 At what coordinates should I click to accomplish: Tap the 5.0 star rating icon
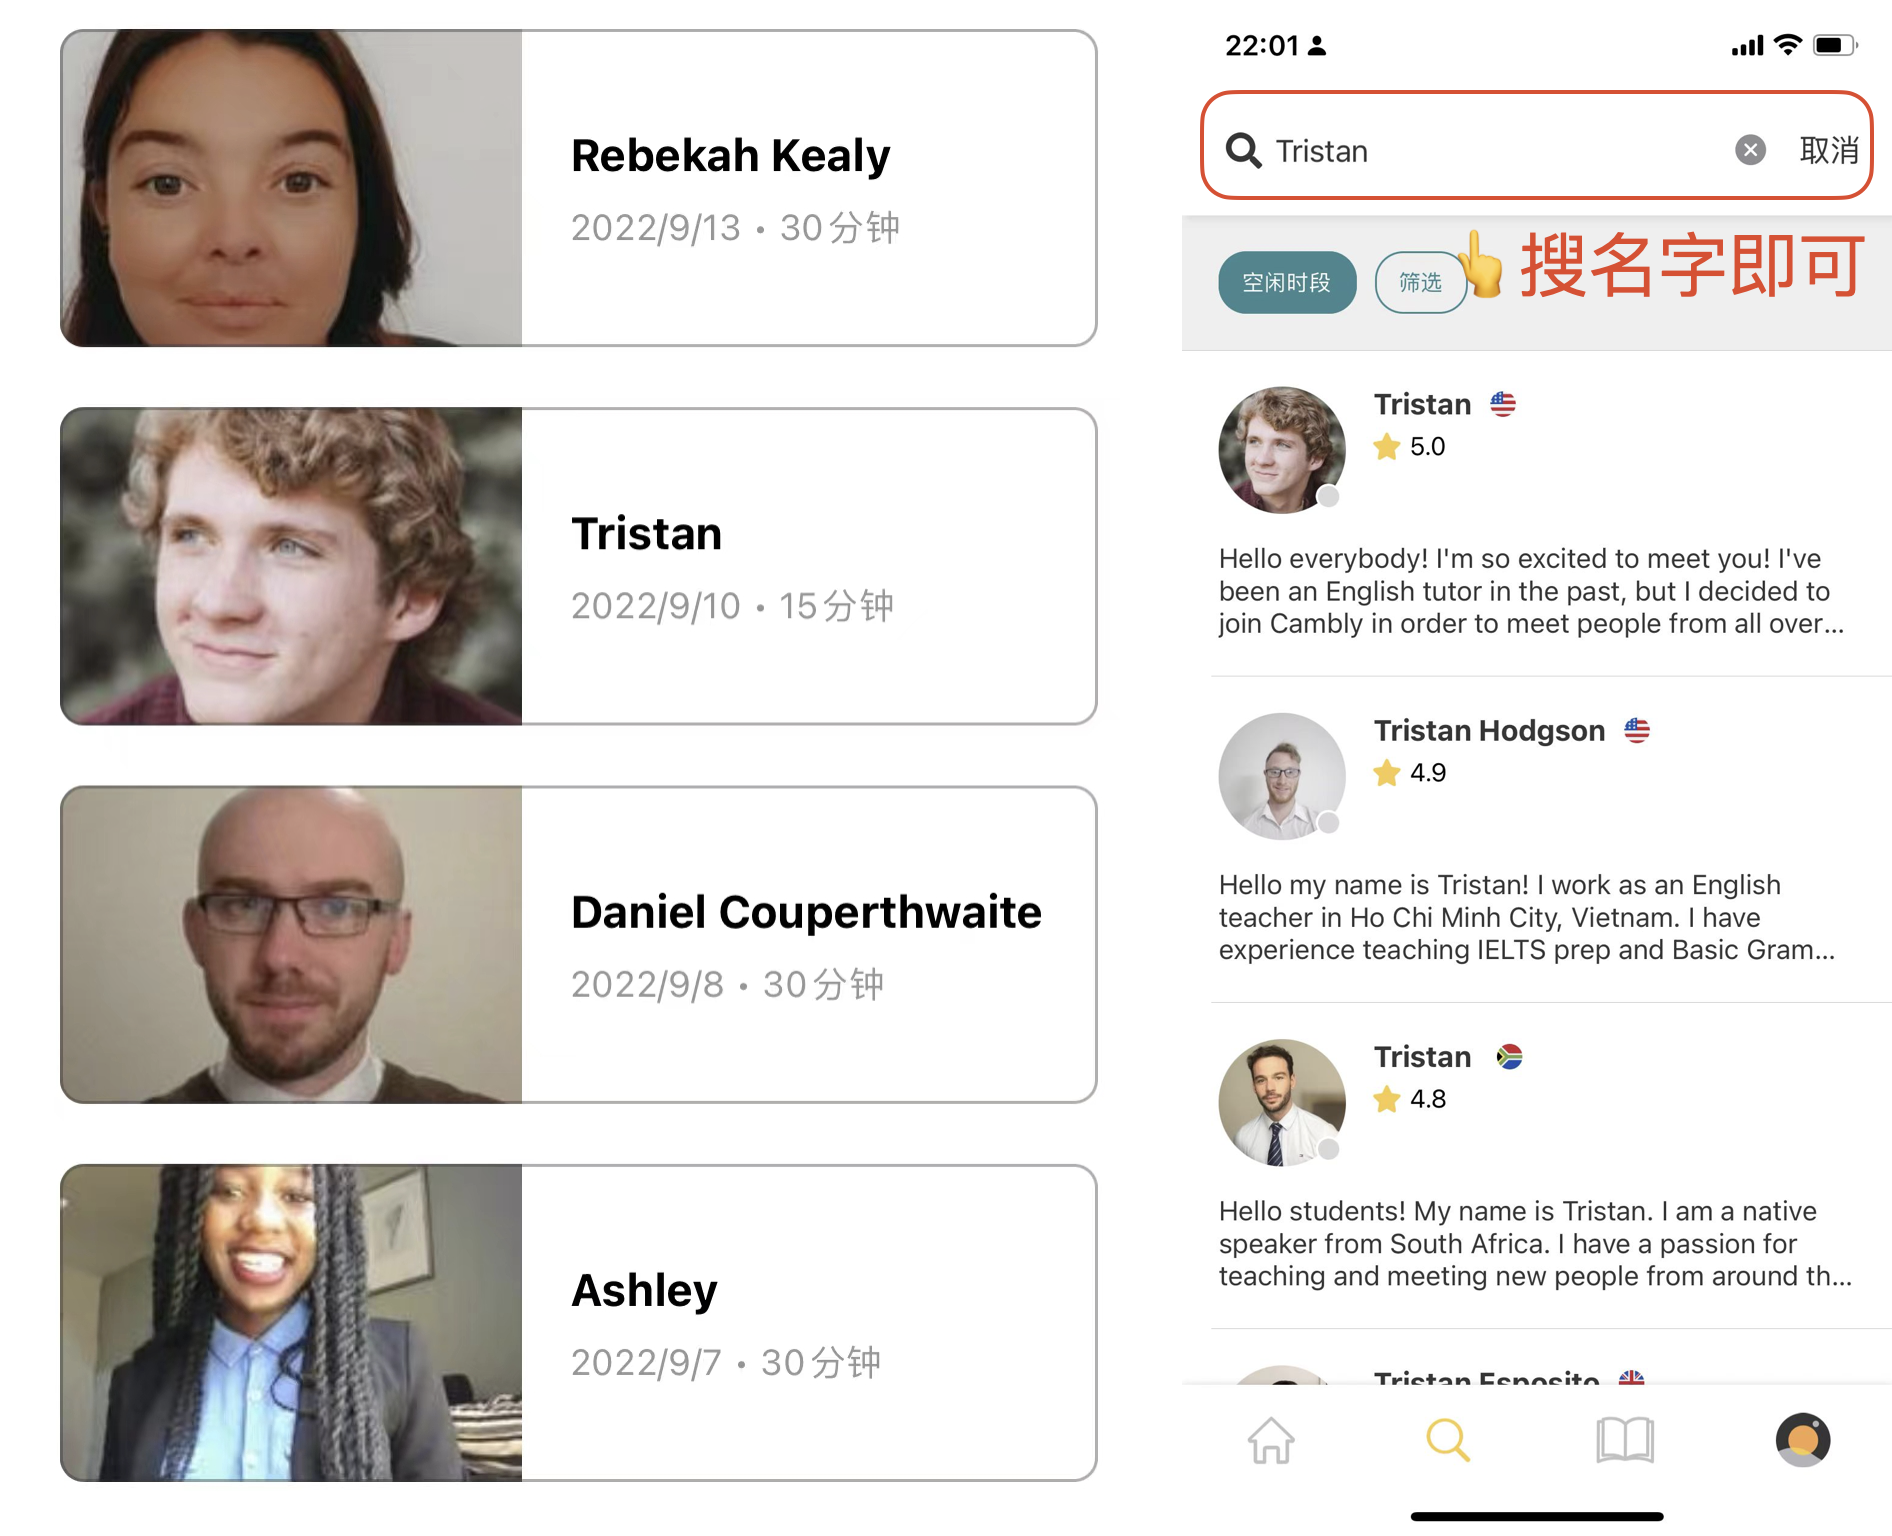pyautogui.click(x=1386, y=446)
